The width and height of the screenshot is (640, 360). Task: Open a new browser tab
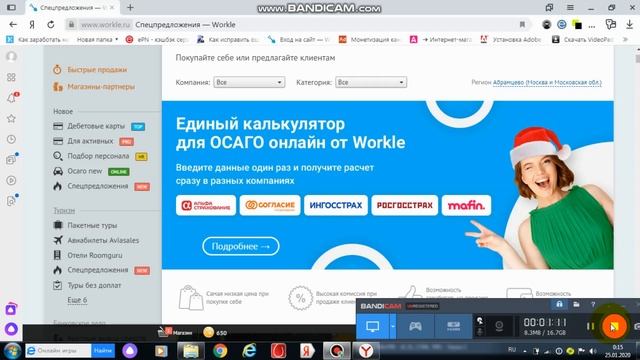pyautogui.click(x=130, y=7)
